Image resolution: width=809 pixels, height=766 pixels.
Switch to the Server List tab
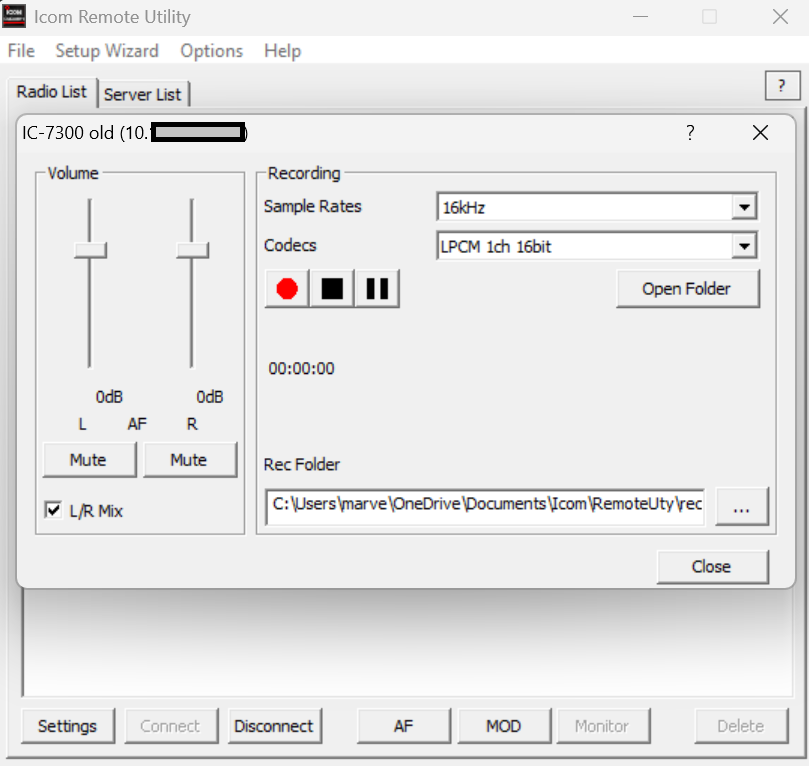[143, 94]
